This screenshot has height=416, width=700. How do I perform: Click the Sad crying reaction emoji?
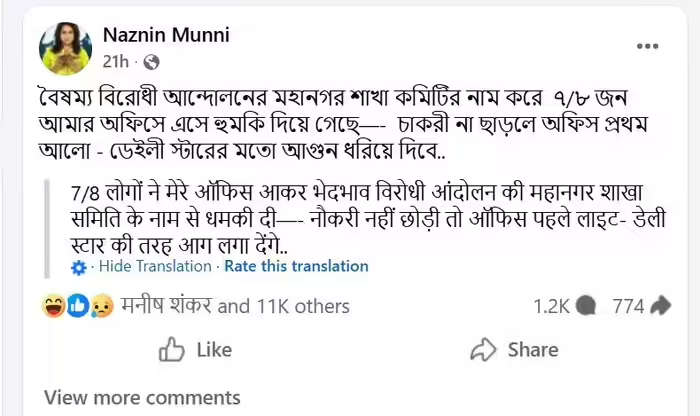click(x=100, y=306)
